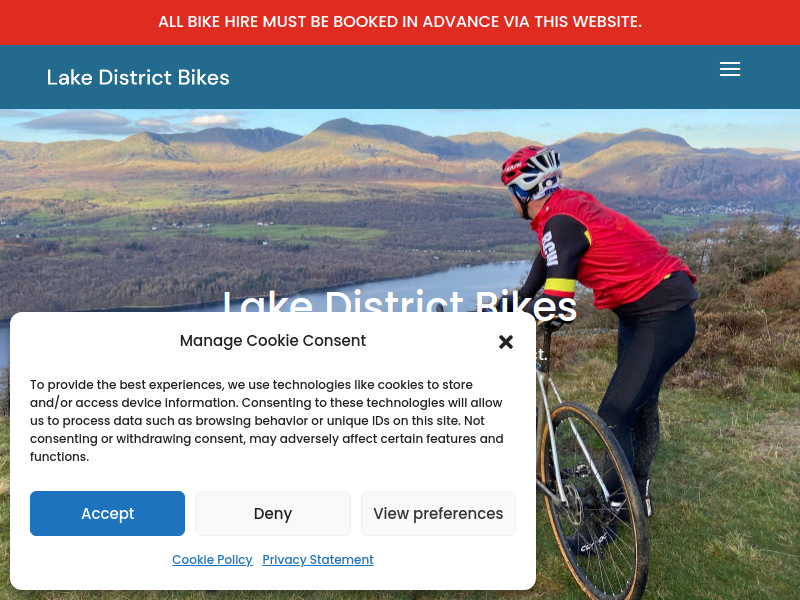800x600 pixels.
Task: Click the clouds in the sky of hero photo
Action: [133, 122]
